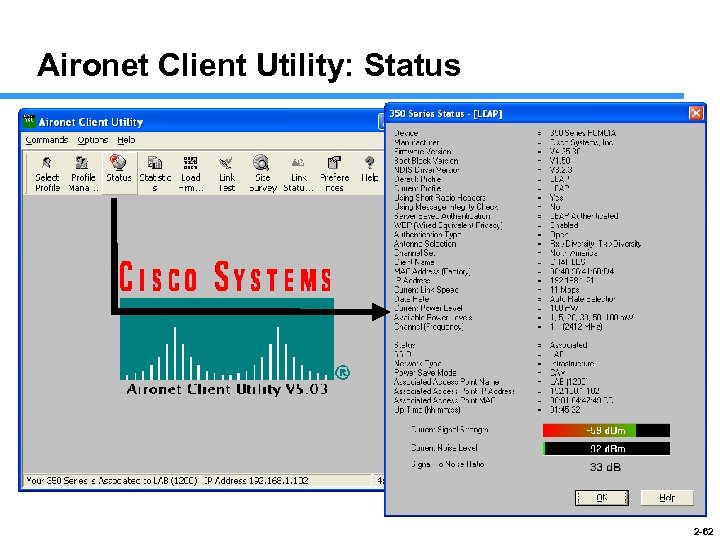The width and height of the screenshot is (720, 540).
Task: Click the Associated Access Point MAC row
Action: 504,400
